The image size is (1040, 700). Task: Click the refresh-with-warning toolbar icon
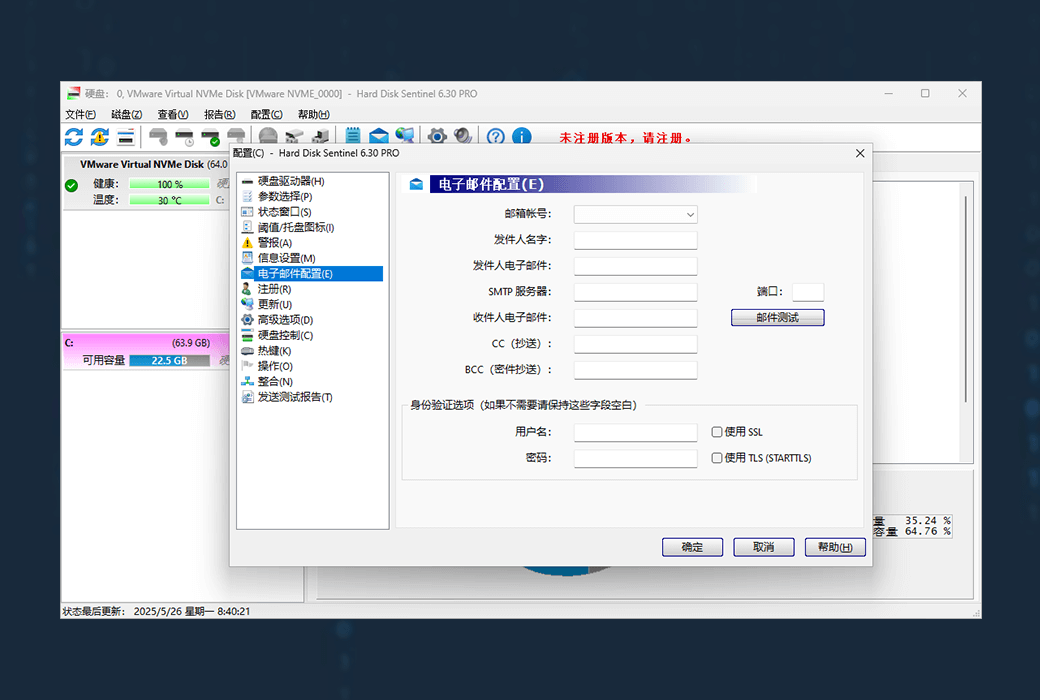point(99,137)
